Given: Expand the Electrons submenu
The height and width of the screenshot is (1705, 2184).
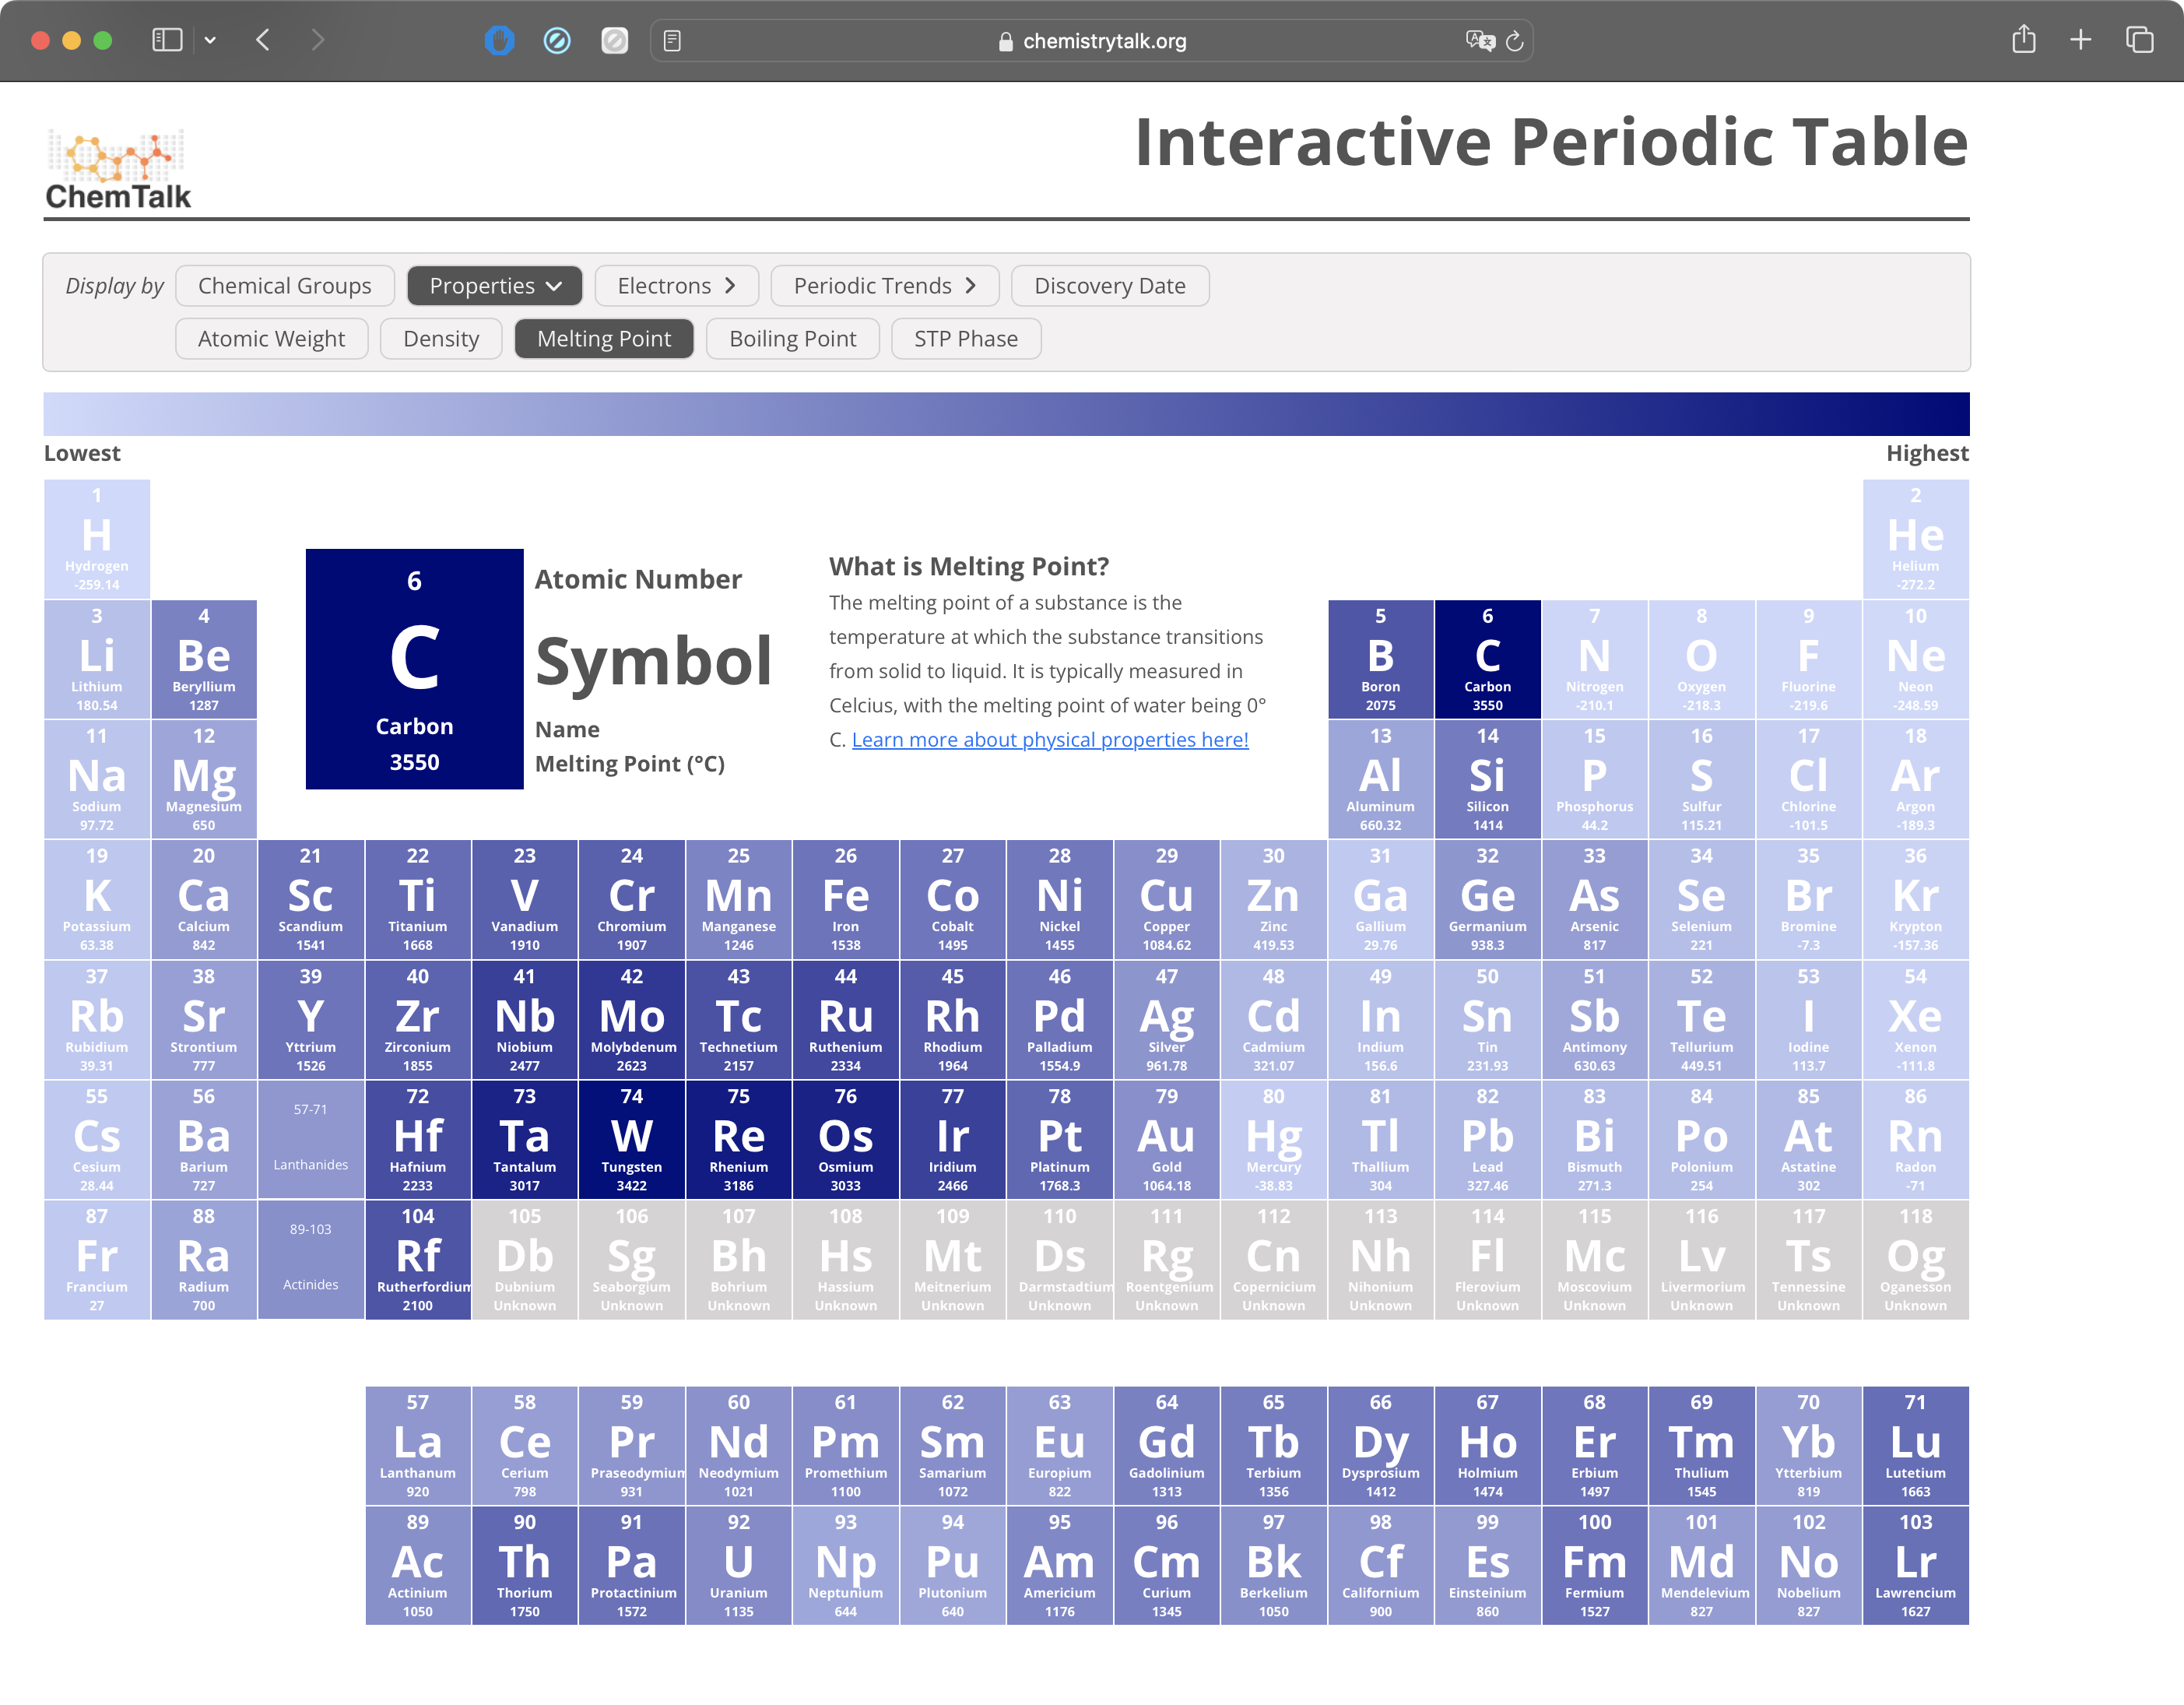Looking at the screenshot, I should (676, 286).
